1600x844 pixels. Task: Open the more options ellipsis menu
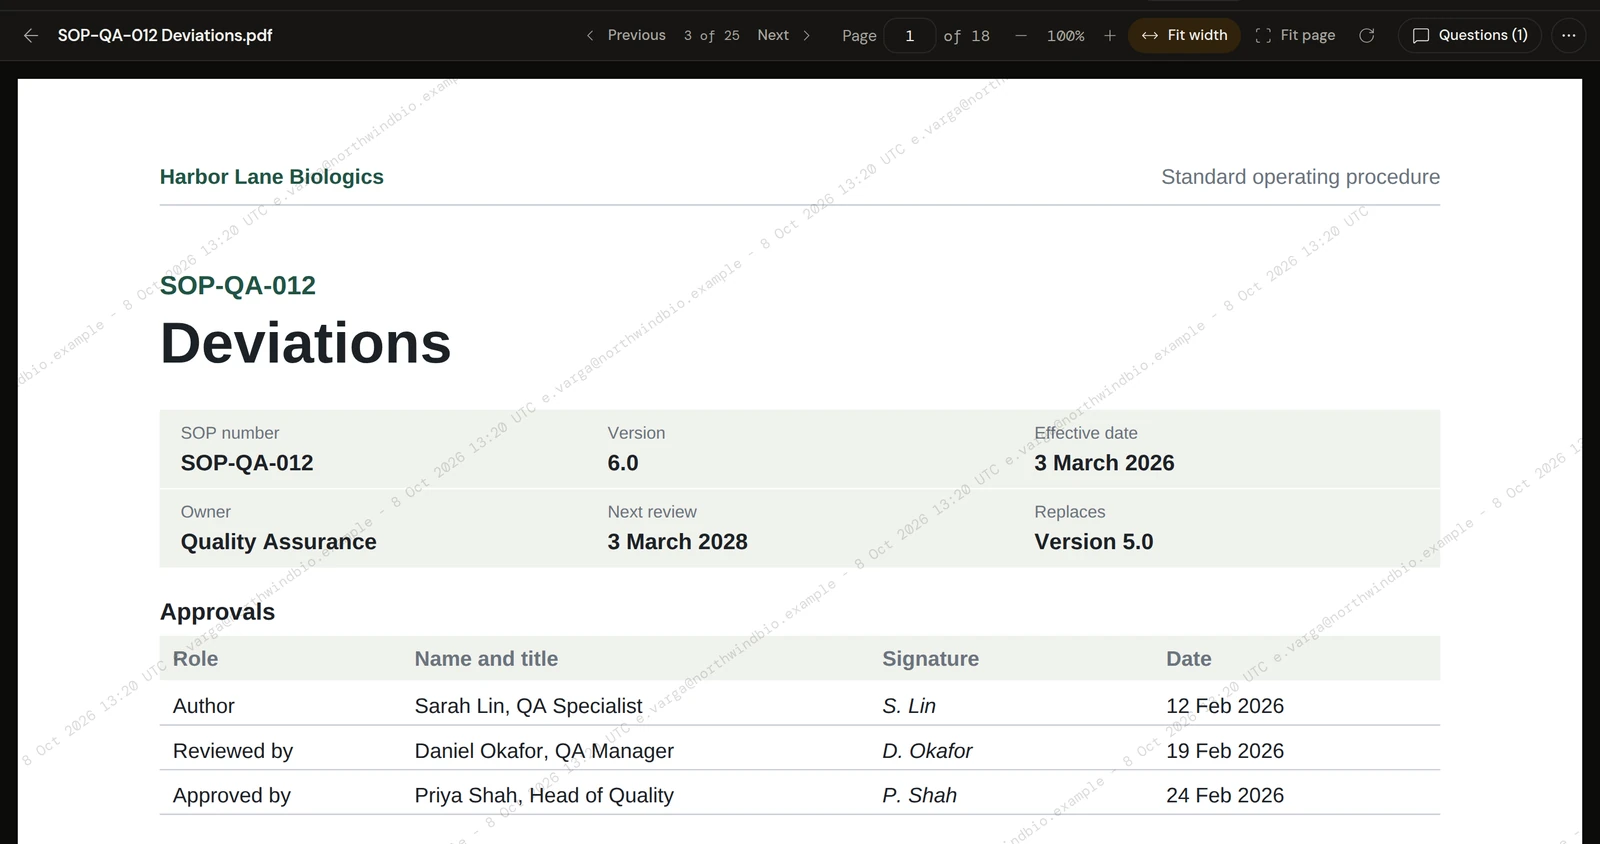point(1569,36)
